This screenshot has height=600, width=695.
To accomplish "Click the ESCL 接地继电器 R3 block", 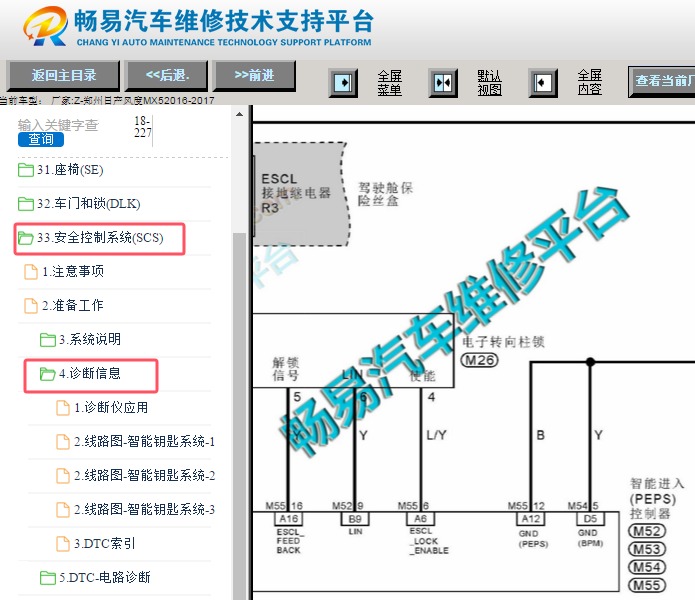I will tap(301, 194).
